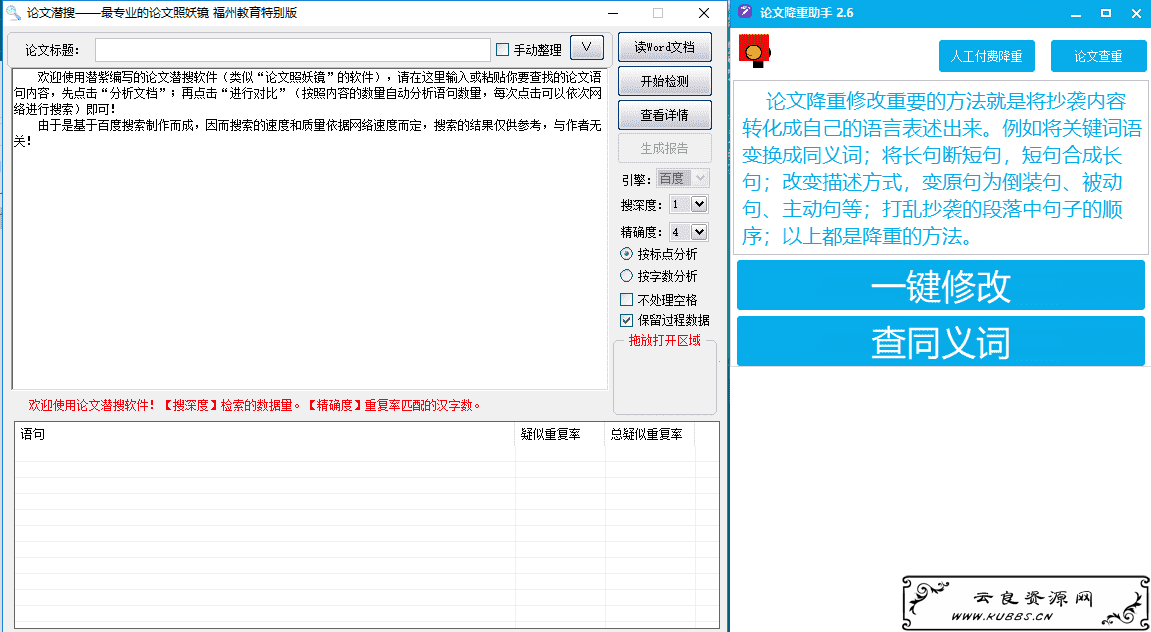
Task: Open the disabled 引擎 百度 dropdown
Action: (682, 178)
